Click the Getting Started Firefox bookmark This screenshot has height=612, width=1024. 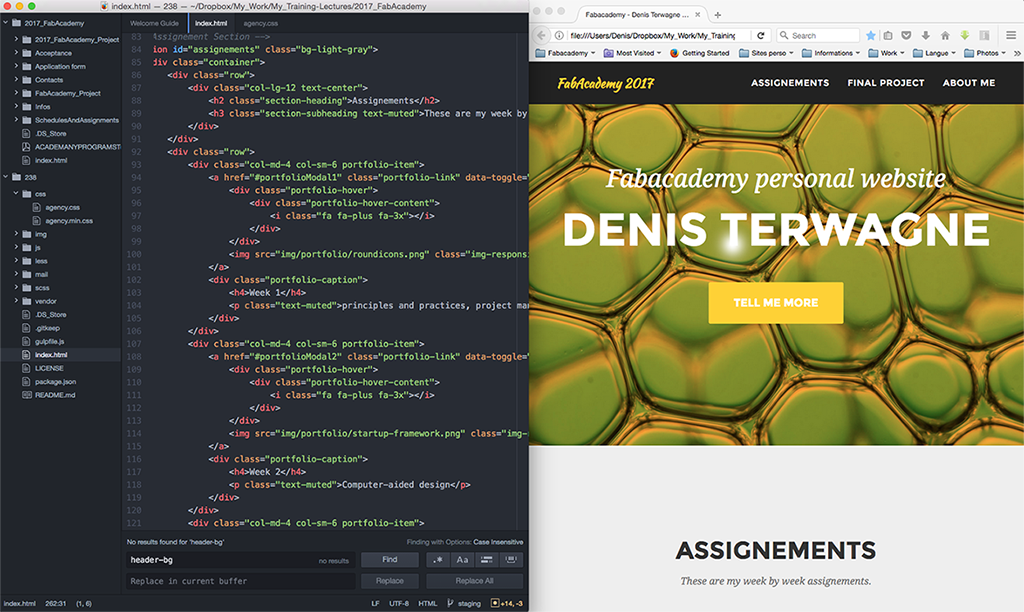pos(699,53)
